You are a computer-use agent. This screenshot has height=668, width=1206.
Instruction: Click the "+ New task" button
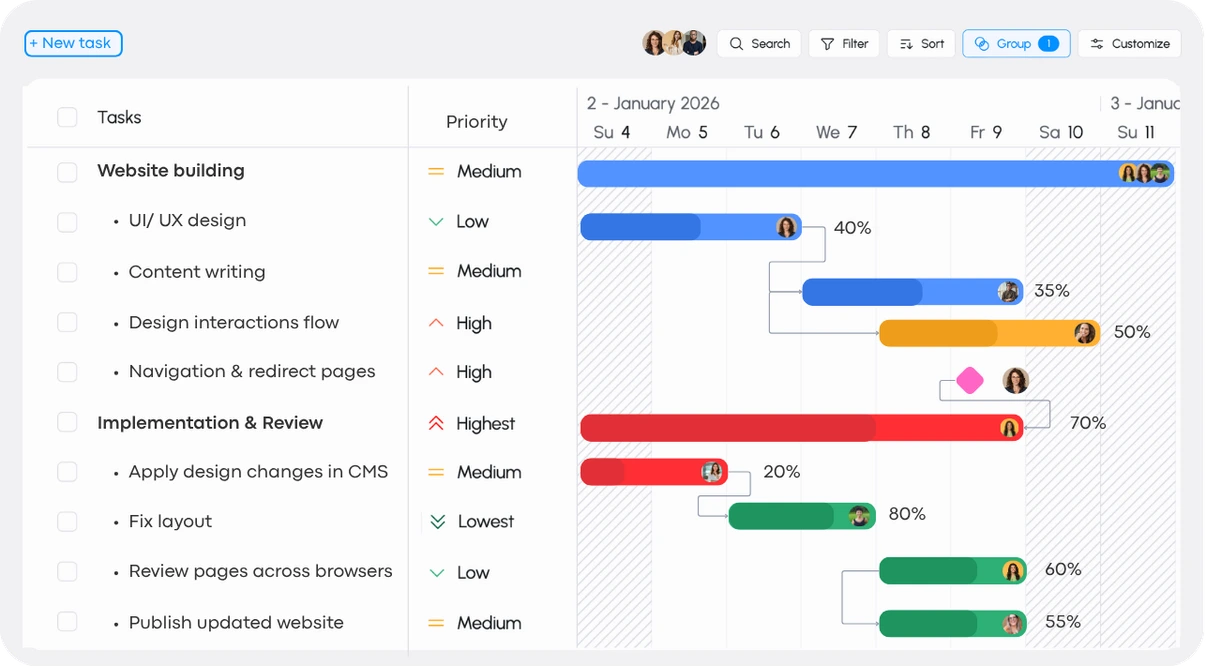point(72,43)
